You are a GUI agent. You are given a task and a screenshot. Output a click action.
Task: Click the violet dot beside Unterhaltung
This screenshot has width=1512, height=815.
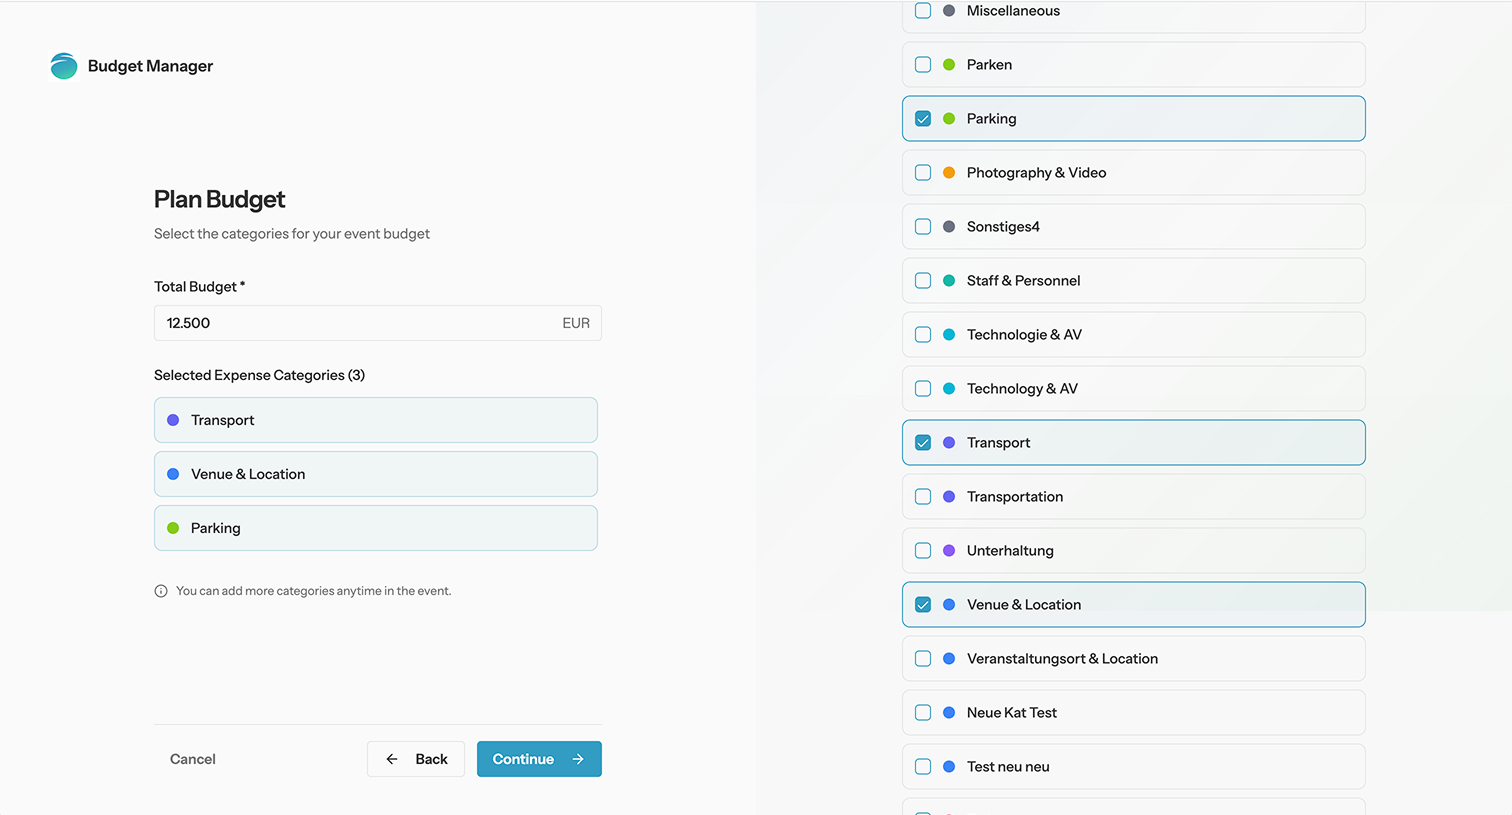click(x=949, y=551)
